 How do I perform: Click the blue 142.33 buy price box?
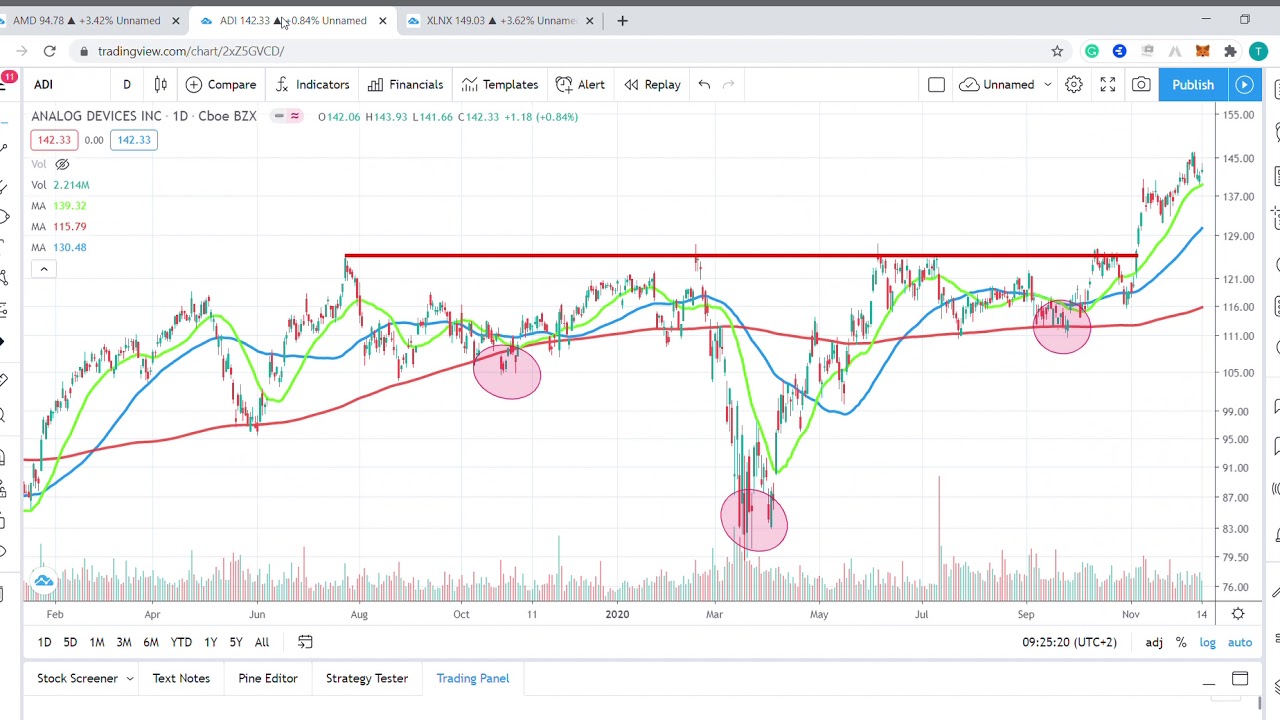[134, 140]
